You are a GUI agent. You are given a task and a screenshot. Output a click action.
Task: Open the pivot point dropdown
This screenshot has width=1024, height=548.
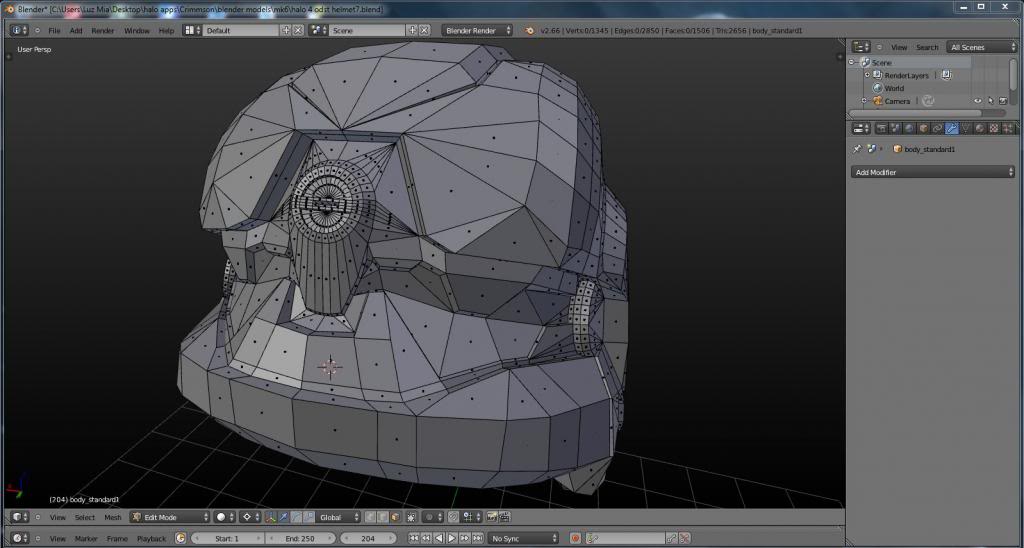coord(250,517)
